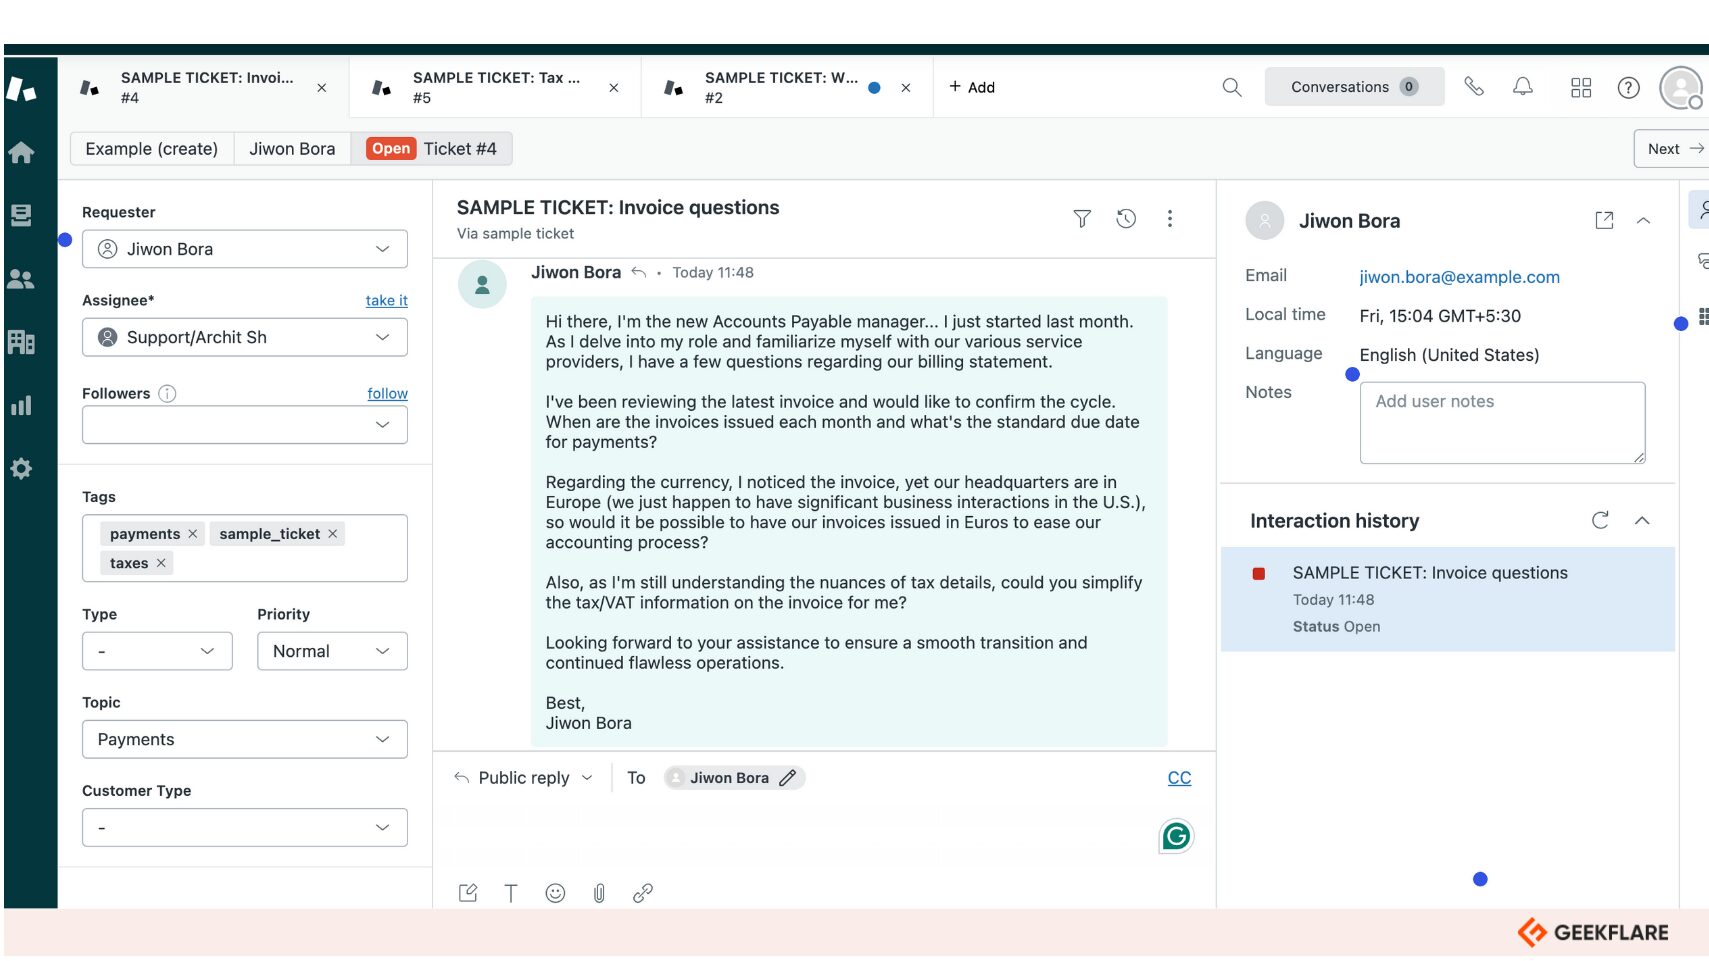The height and width of the screenshot is (961, 1709).
Task: Open Admin gear icon in sidebar
Action: tap(21, 468)
